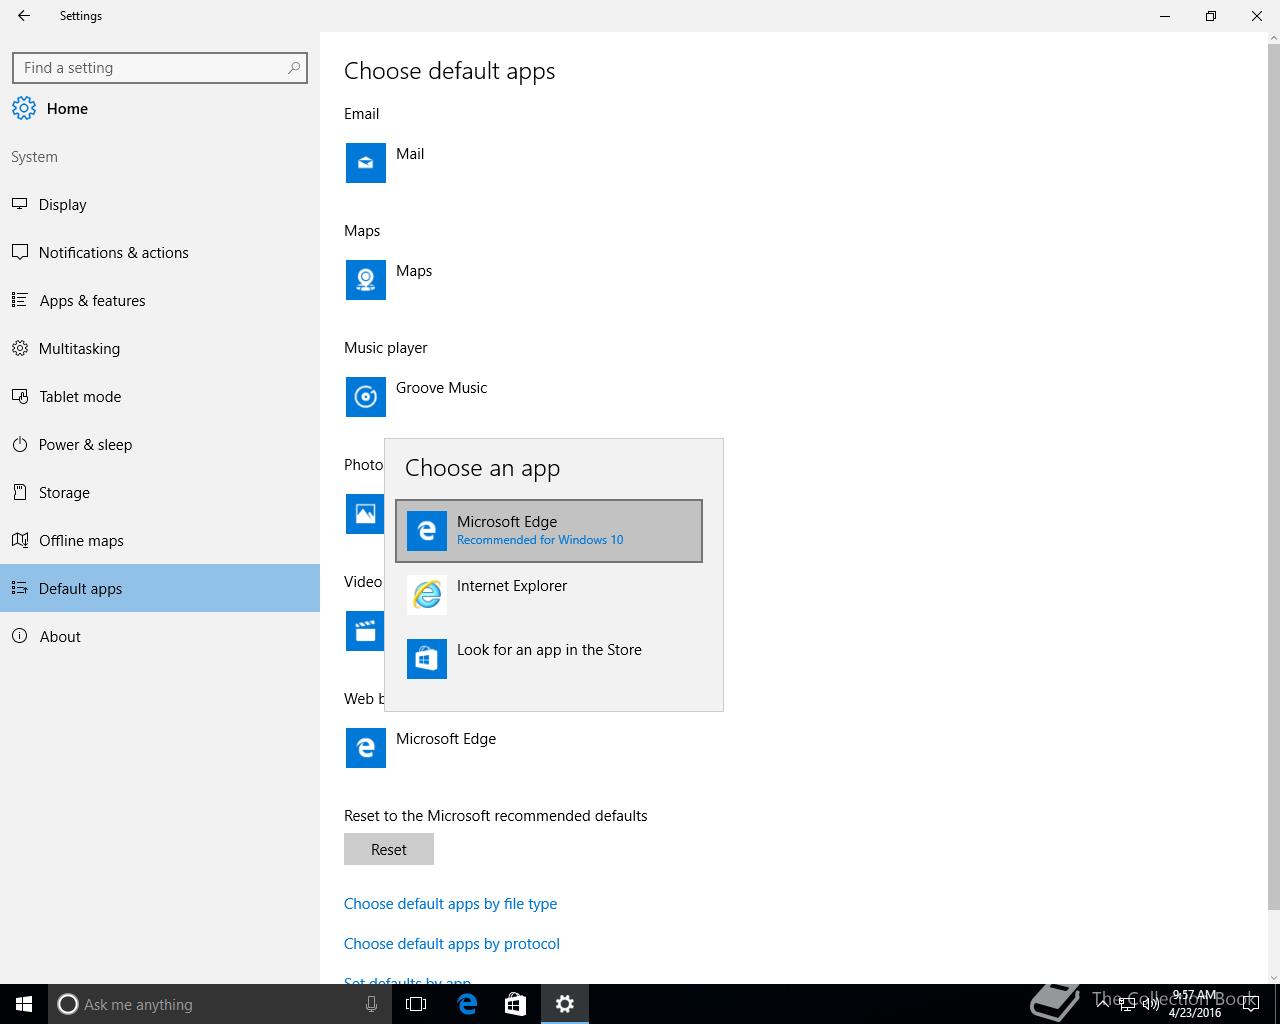The image size is (1280, 1024).
Task: Open Task View on taskbar
Action: [416, 1004]
